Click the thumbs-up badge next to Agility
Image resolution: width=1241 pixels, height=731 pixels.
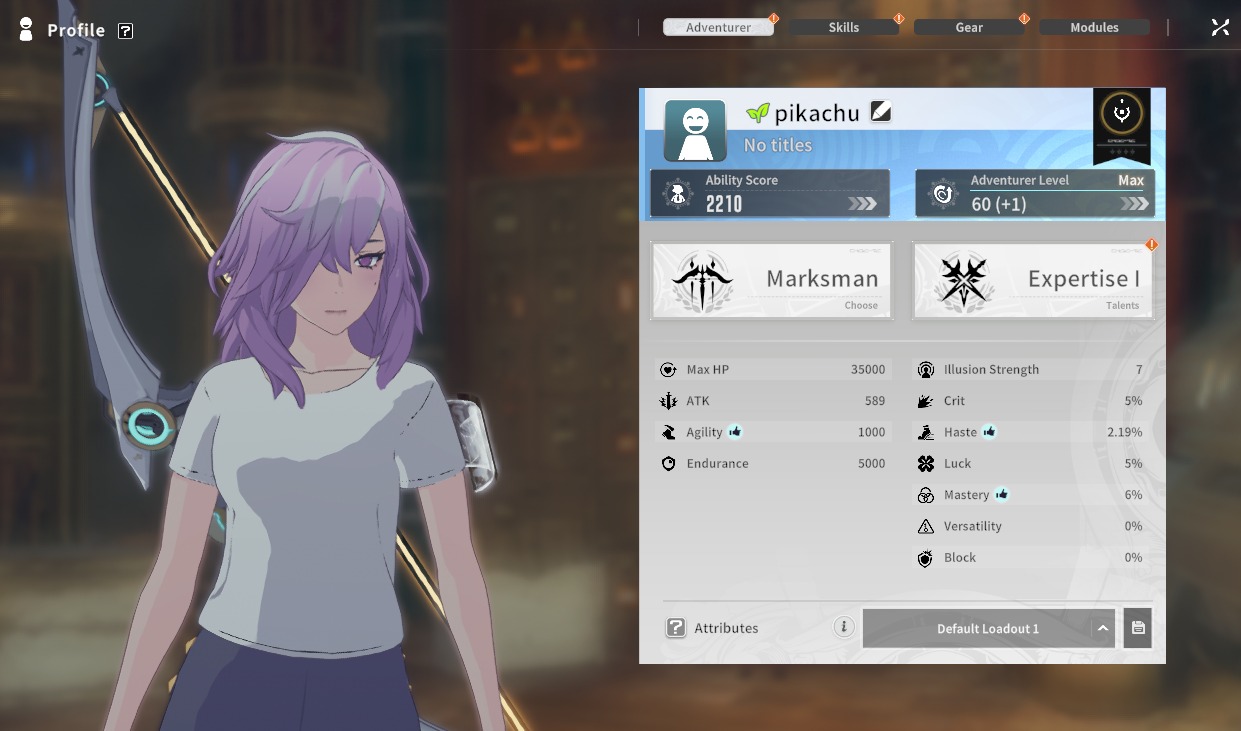point(735,432)
